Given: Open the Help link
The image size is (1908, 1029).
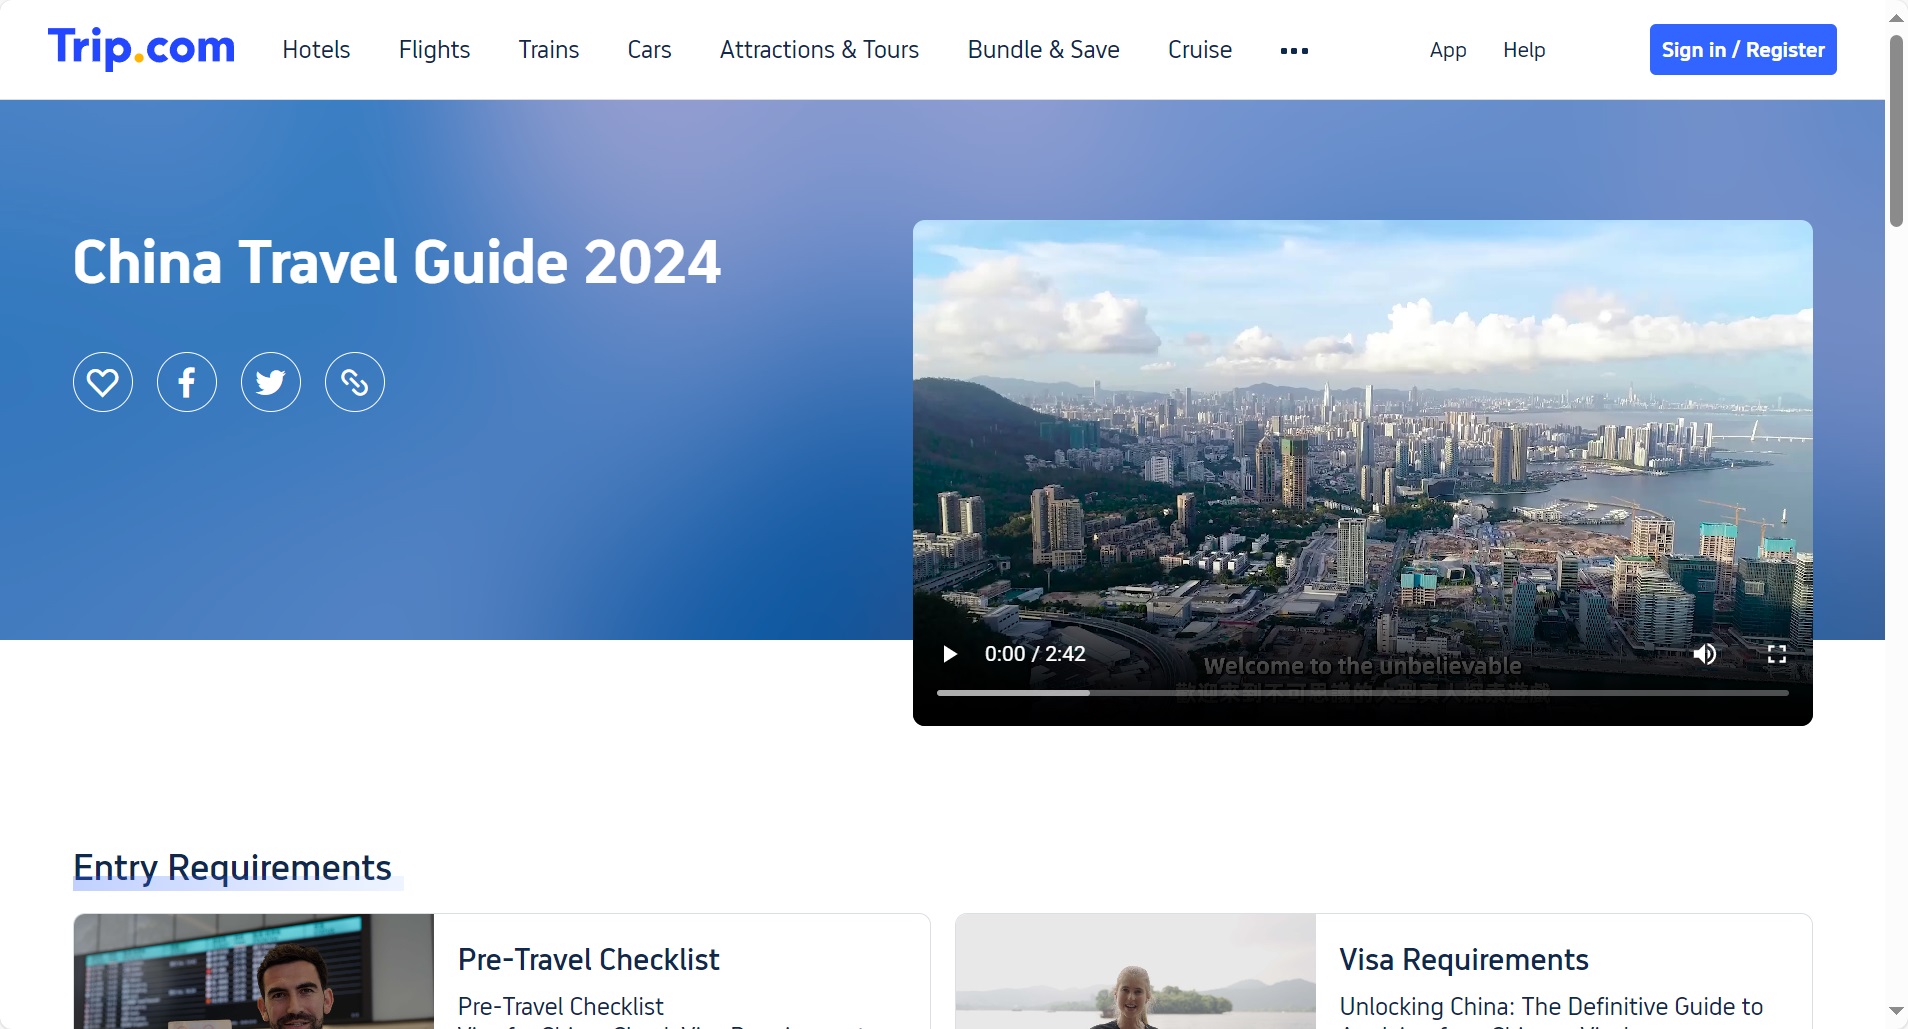Looking at the screenshot, I should click(x=1524, y=50).
